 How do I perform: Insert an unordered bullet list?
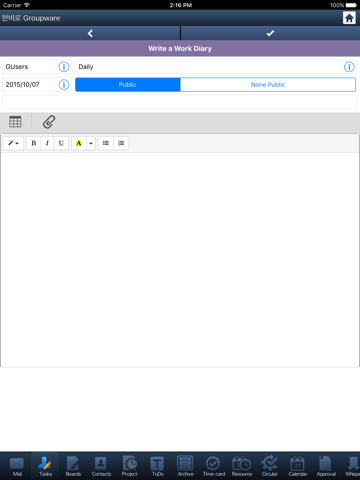(106, 143)
